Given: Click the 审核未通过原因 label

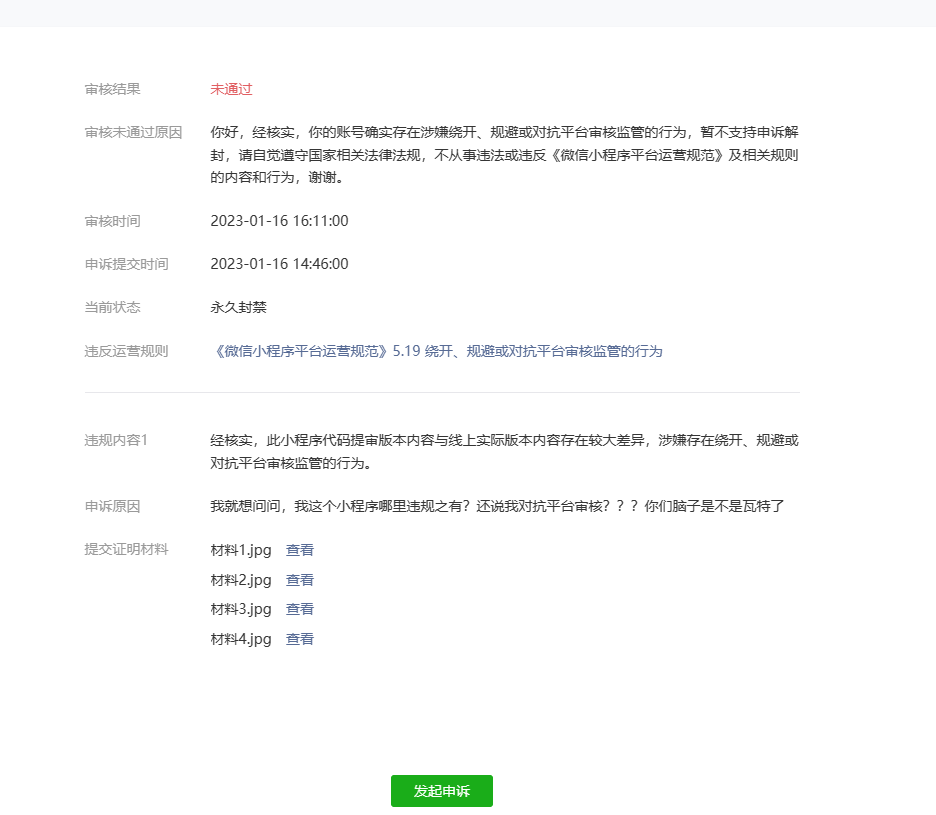Looking at the screenshot, I should pyautogui.click(x=133, y=133).
